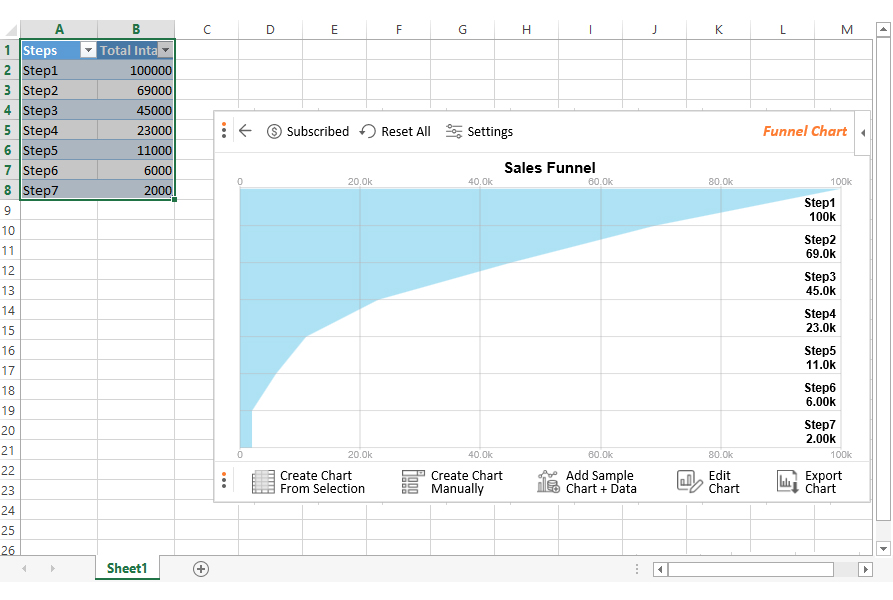Click the horizontal scrollbar left arrow
This screenshot has height=600, width=893.
(661, 569)
